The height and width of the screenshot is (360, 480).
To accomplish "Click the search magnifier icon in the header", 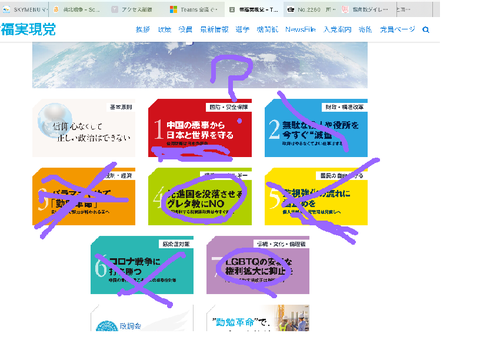I will coord(426,30).
